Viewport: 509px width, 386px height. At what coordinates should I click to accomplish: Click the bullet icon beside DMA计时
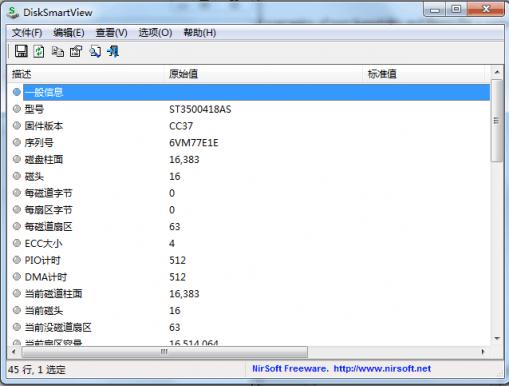(17, 276)
